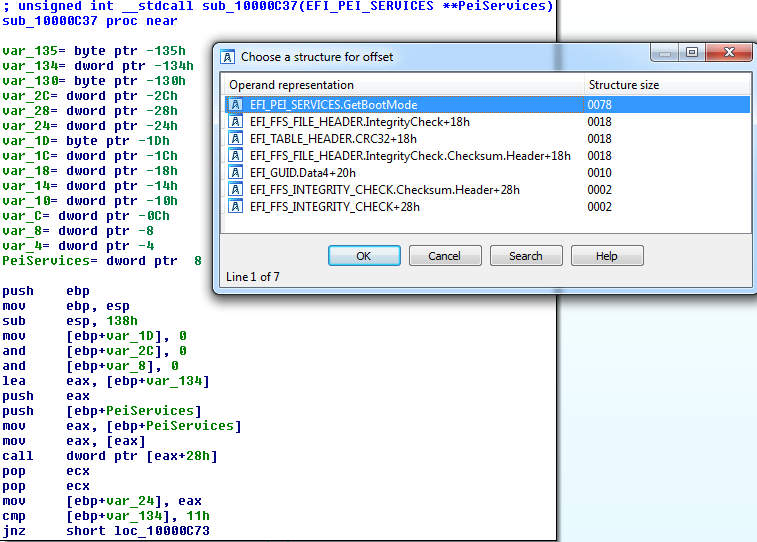Image resolution: width=757 pixels, height=542 pixels.
Task: Click PeiServices in the push instruction
Action: (x=150, y=411)
